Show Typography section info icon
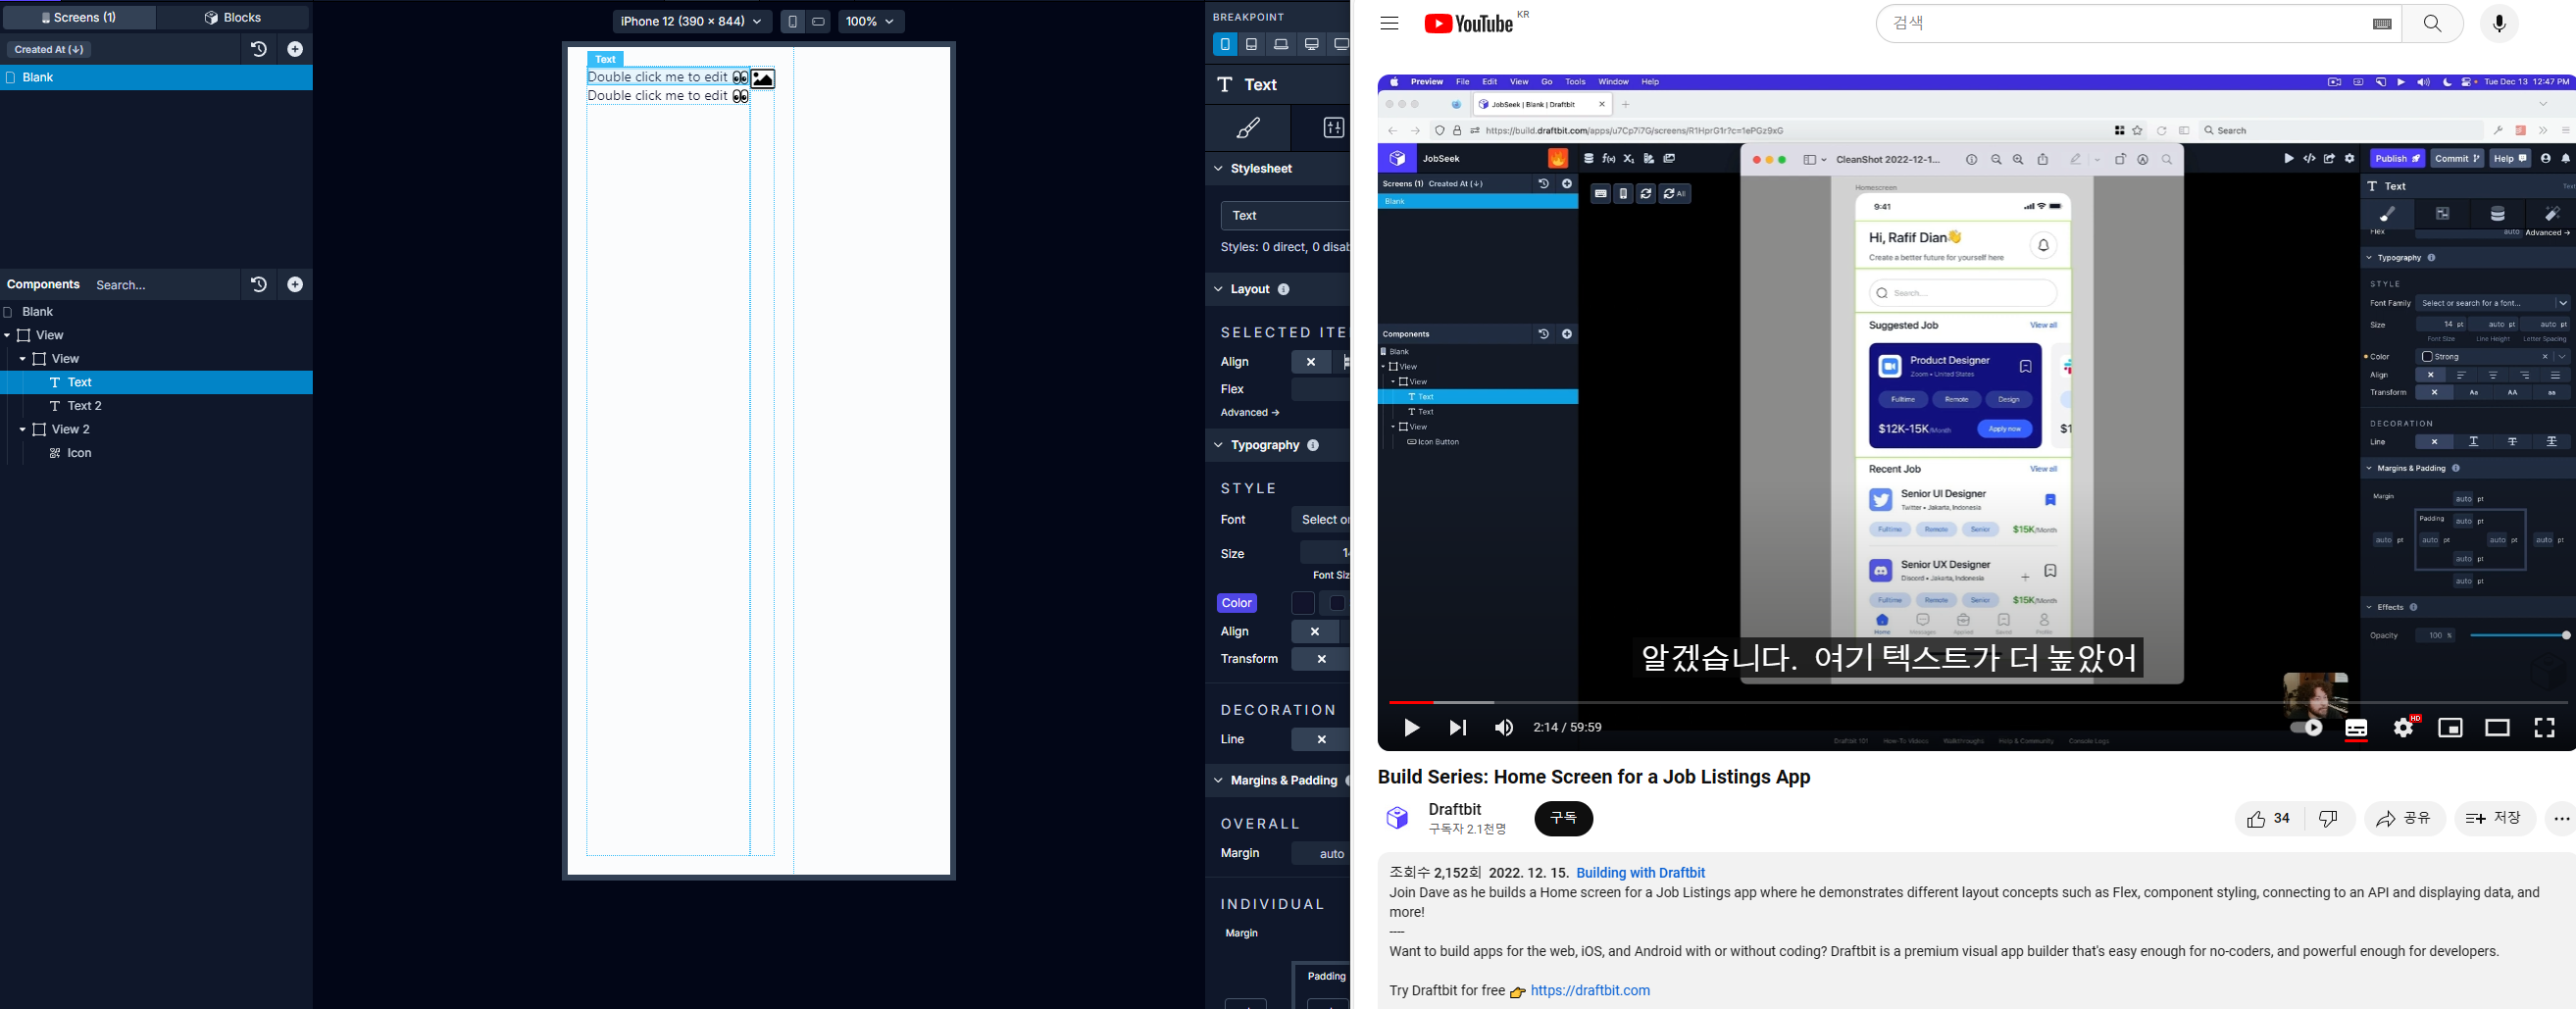 (x=1313, y=446)
